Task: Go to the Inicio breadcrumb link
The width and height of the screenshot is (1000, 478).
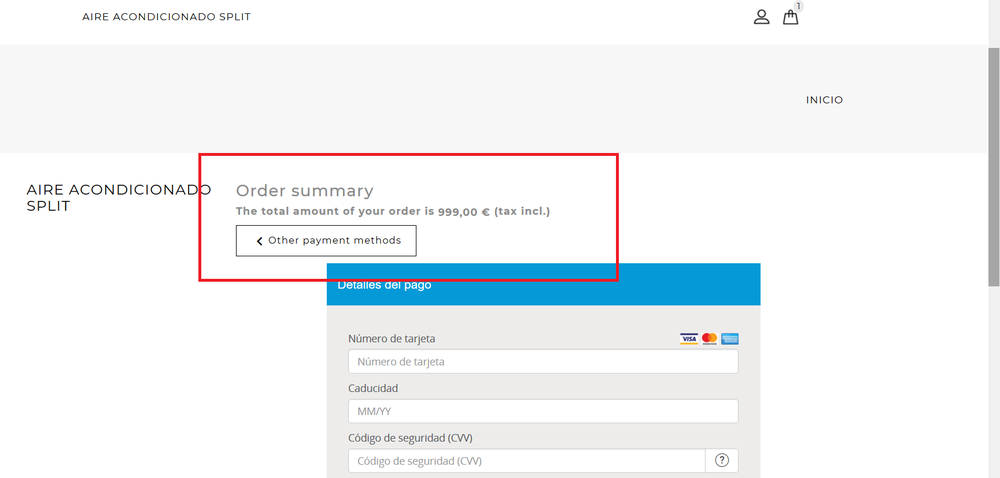Action: tap(824, 100)
